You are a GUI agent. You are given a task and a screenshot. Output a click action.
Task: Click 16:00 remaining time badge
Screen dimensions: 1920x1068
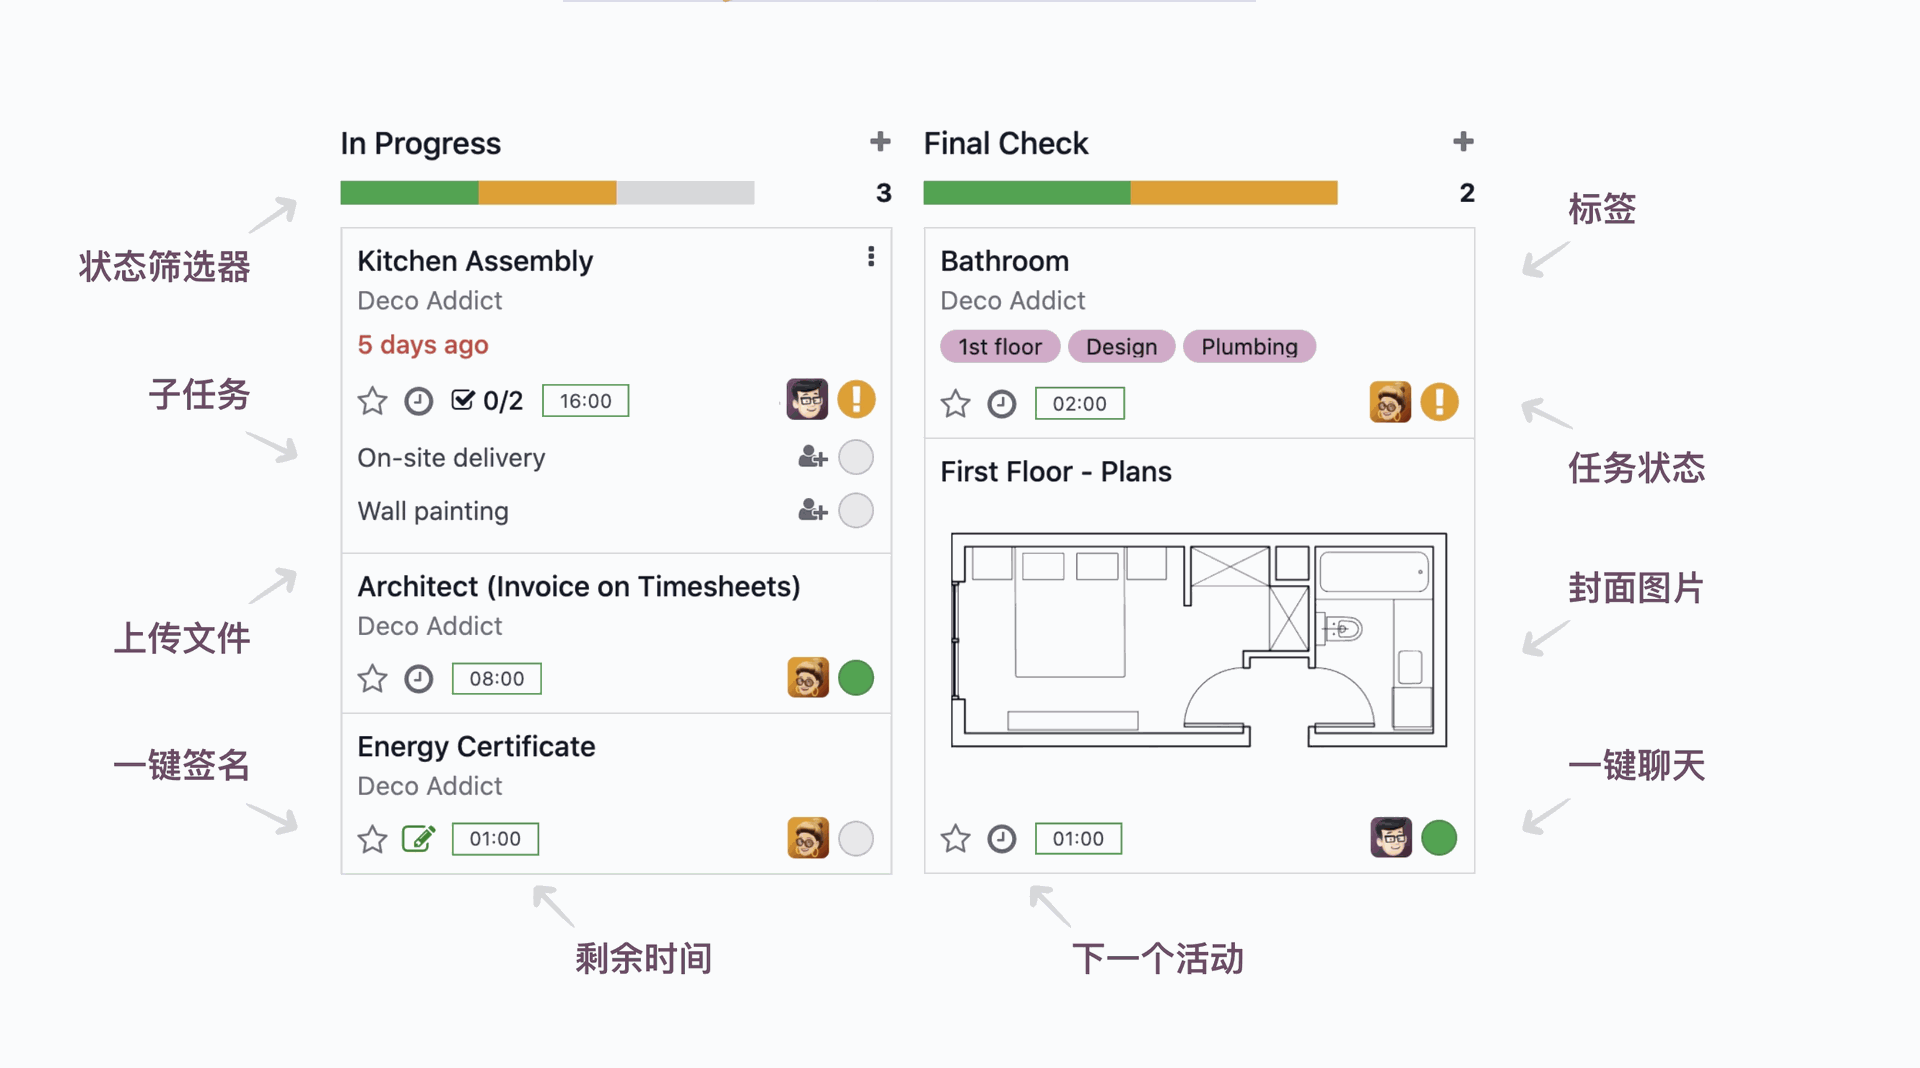[585, 401]
